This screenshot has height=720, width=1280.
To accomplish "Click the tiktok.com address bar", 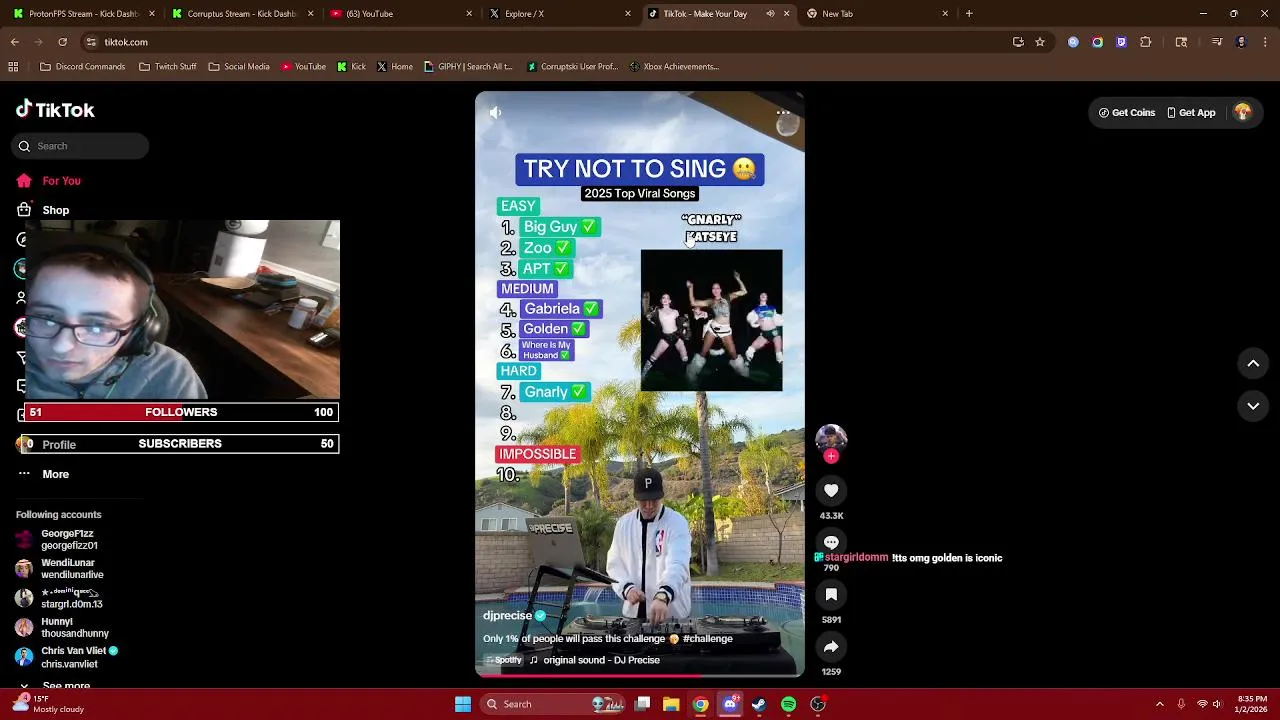I will click(x=540, y=42).
